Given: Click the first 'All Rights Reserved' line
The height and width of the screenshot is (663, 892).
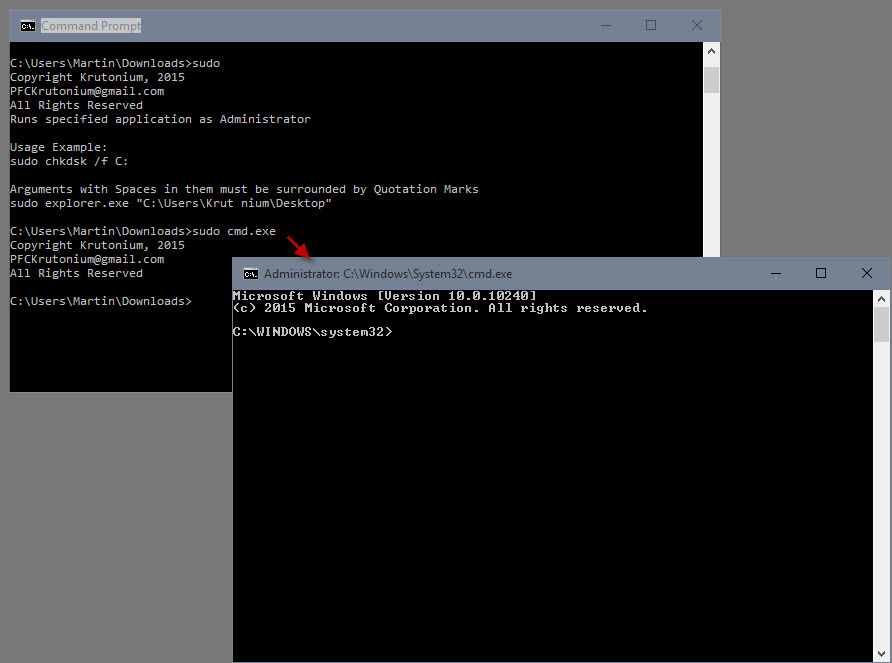Looking at the screenshot, I should coord(76,105).
